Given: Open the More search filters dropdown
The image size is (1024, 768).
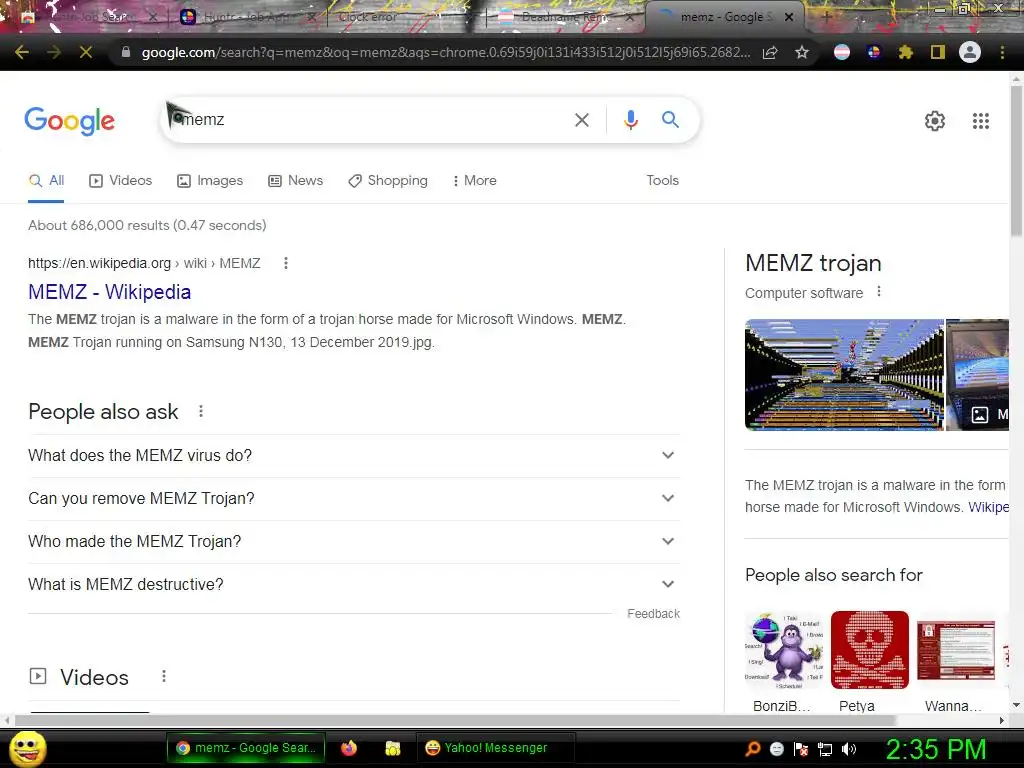Looking at the screenshot, I should point(474,180).
